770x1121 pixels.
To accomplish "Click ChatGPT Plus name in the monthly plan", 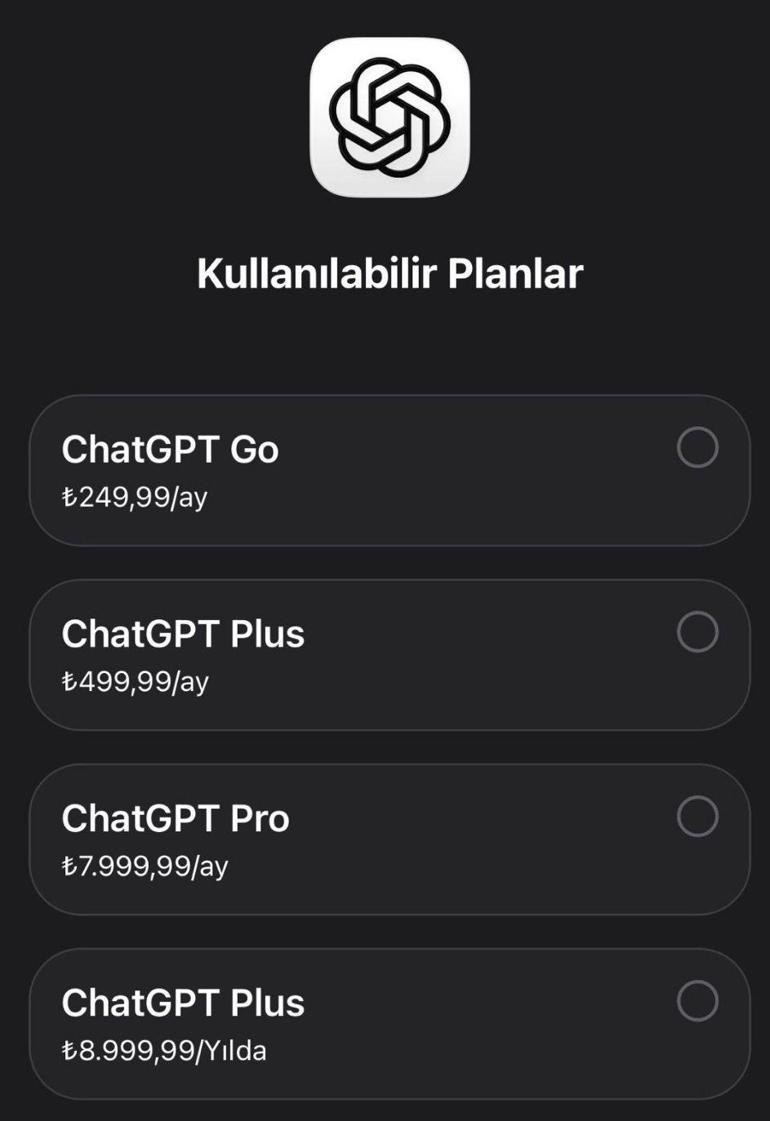I will 183,634.
